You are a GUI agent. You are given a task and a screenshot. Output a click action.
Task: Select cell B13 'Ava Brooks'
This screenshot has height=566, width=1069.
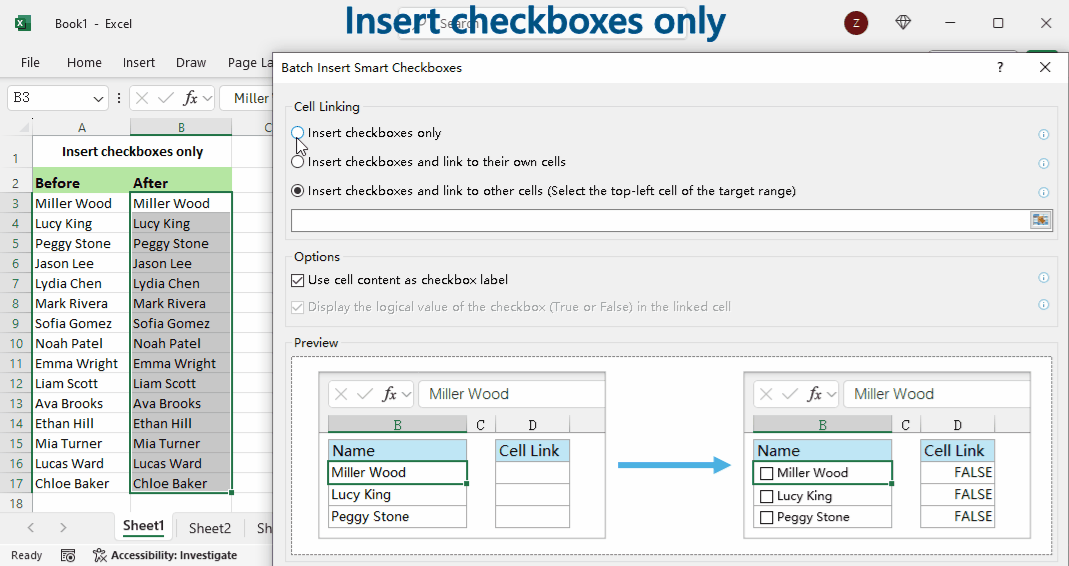coord(181,404)
